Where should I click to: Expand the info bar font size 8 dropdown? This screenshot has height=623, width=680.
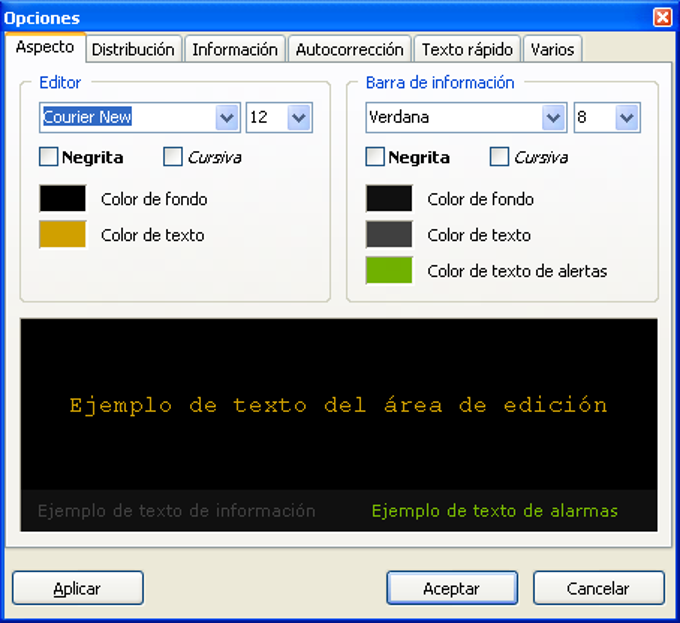coord(627,117)
